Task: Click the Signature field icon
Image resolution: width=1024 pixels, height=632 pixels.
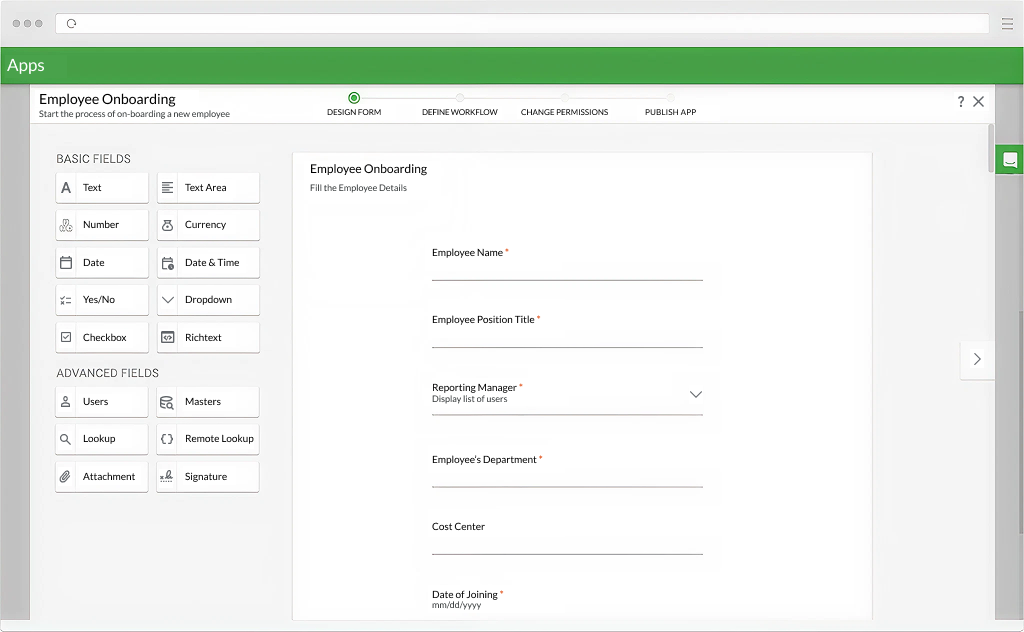Action: pos(167,476)
